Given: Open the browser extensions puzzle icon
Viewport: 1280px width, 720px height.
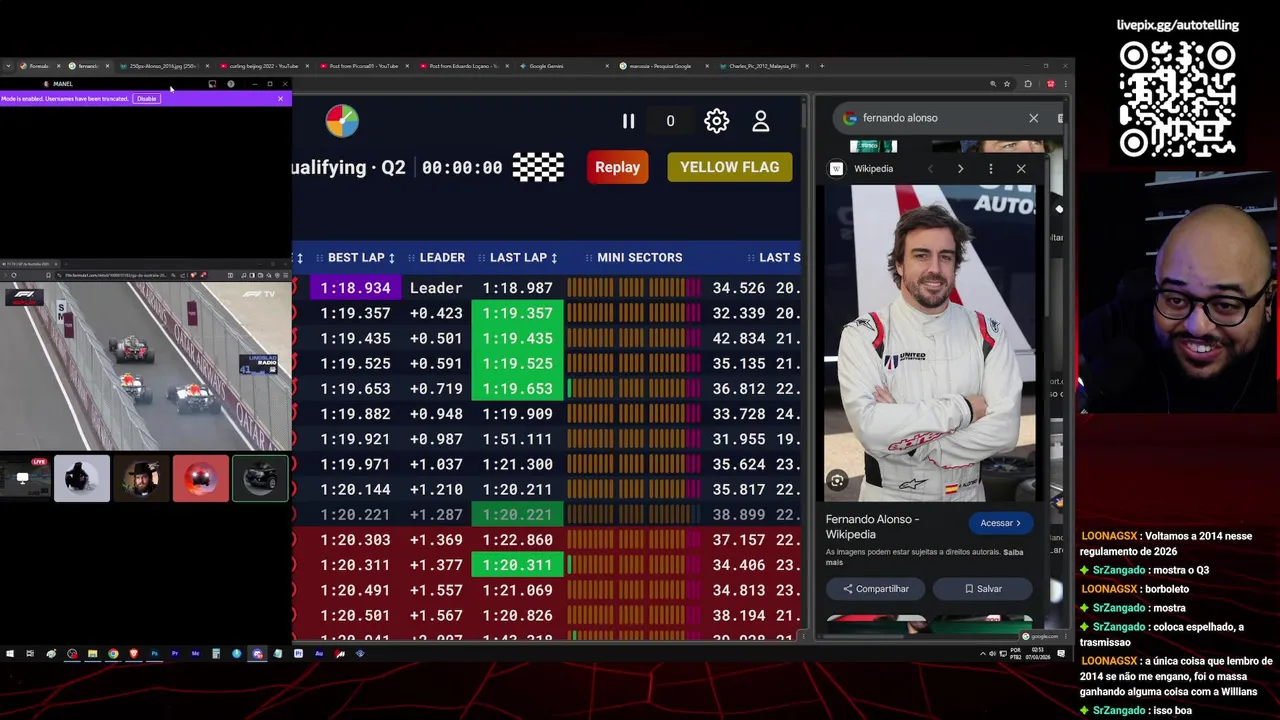Looking at the screenshot, I should (1028, 84).
